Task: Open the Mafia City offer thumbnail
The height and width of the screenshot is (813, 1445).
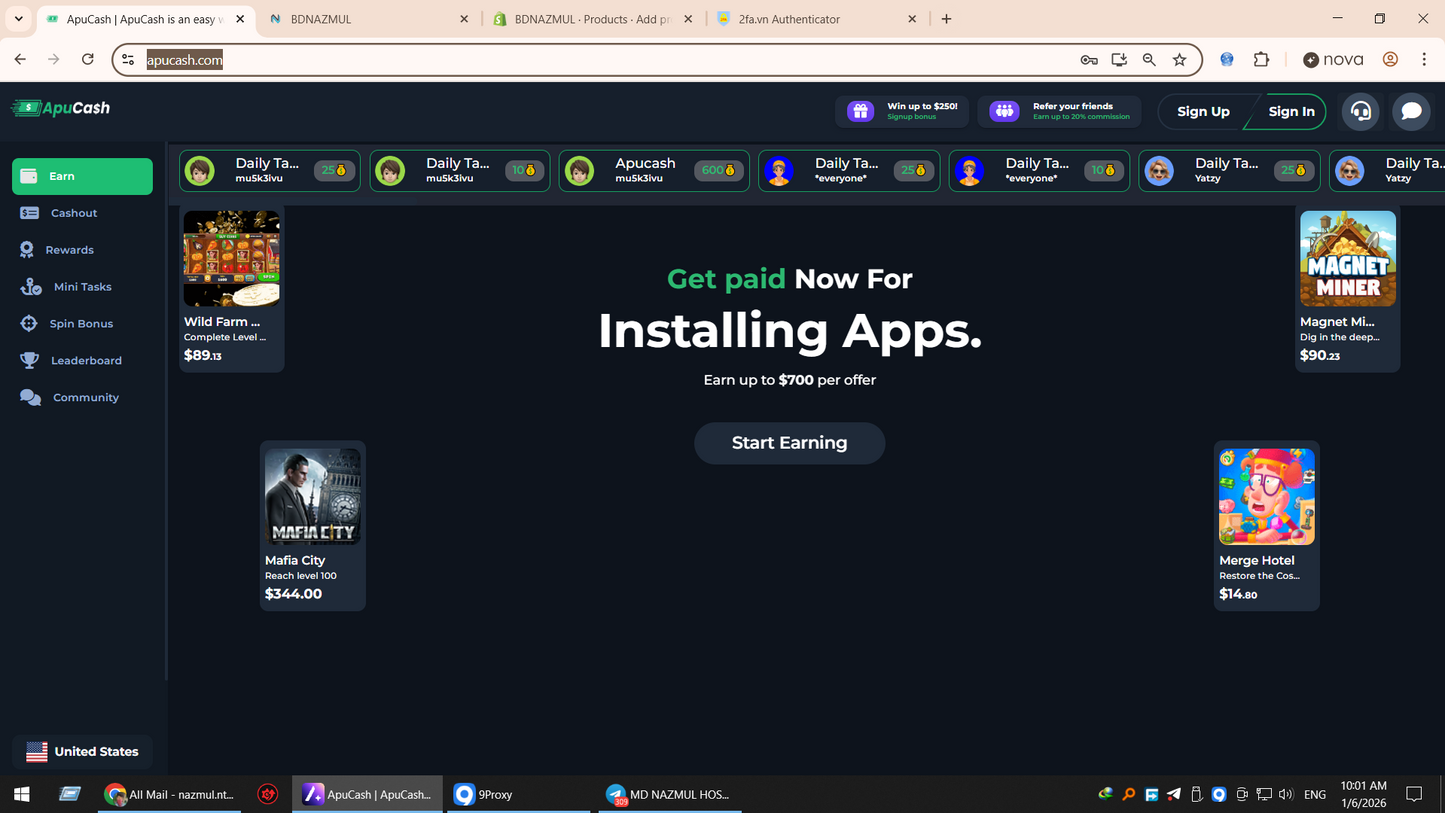Action: (312, 497)
